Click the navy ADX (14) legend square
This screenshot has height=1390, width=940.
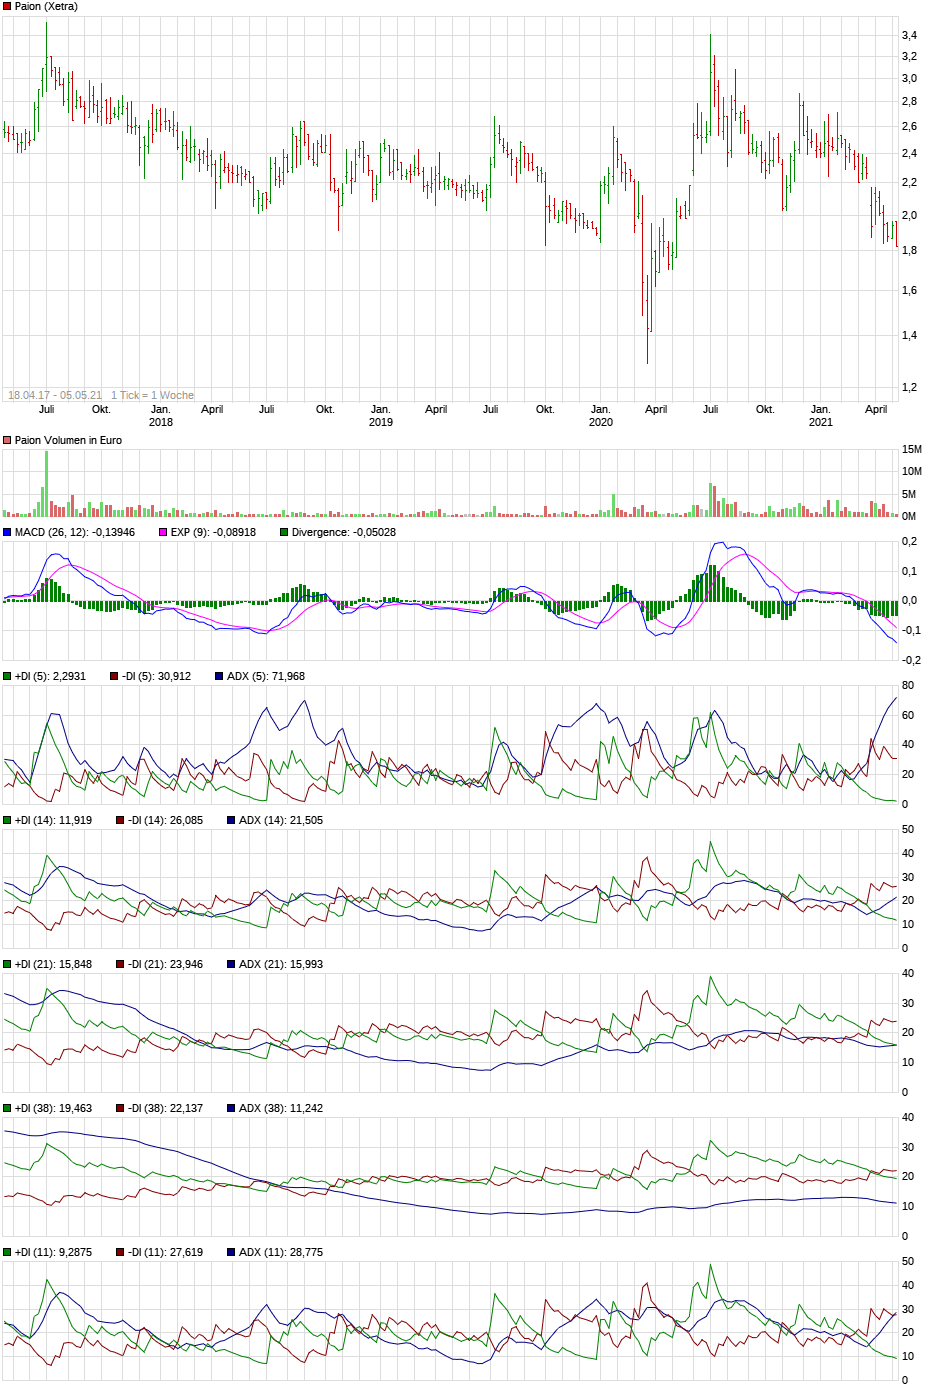point(231,821)
